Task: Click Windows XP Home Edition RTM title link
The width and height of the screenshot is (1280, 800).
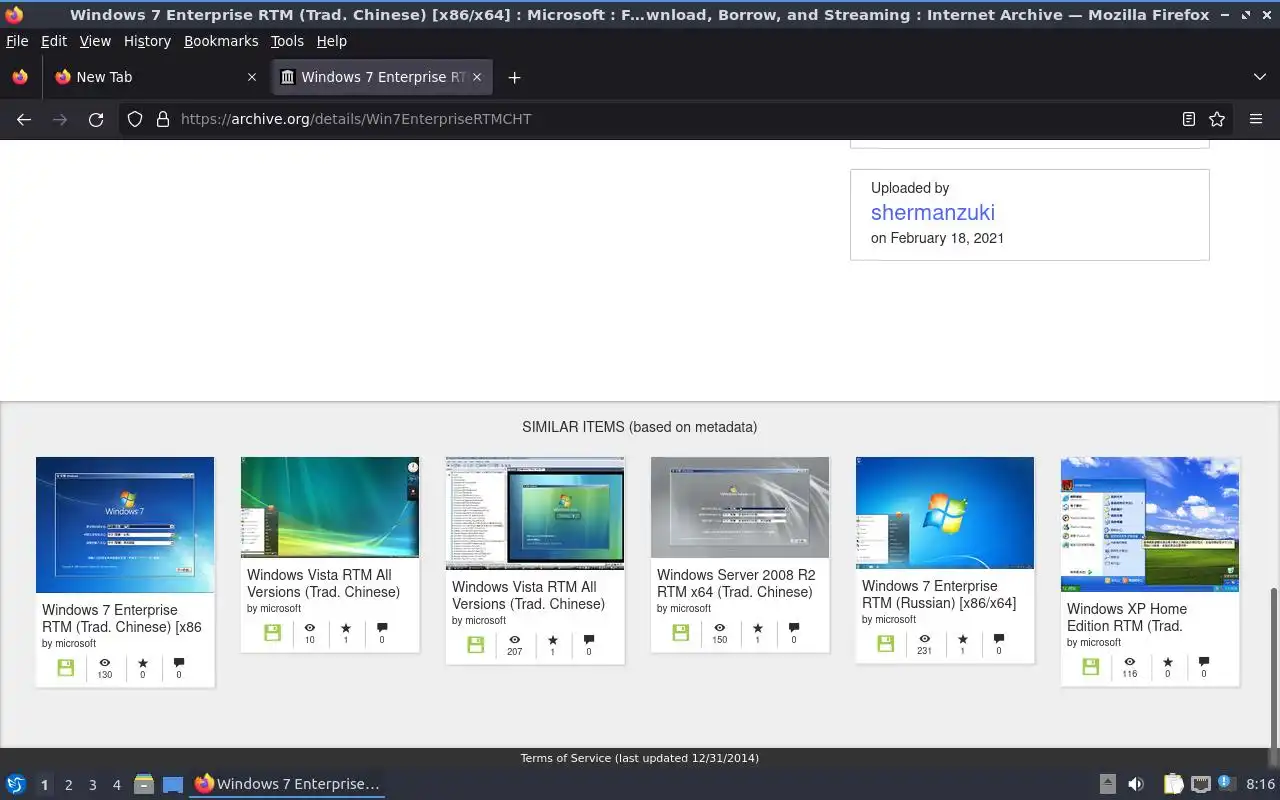Action: coord(1127,617)
